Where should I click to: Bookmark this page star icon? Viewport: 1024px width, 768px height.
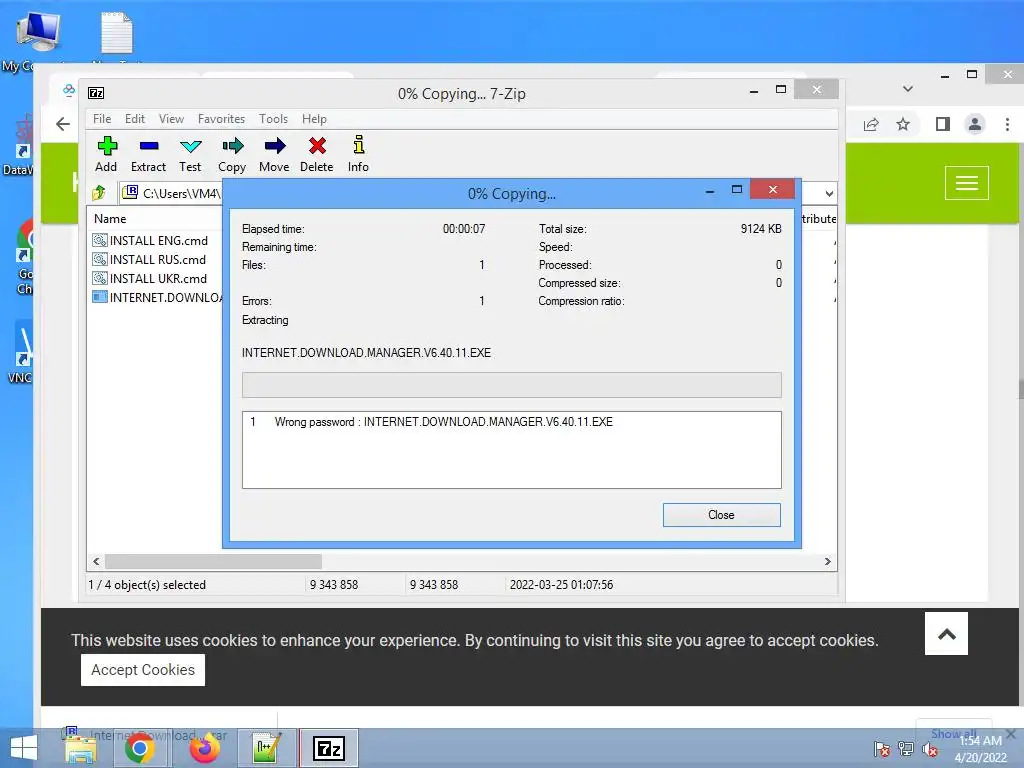click(903, 124)
